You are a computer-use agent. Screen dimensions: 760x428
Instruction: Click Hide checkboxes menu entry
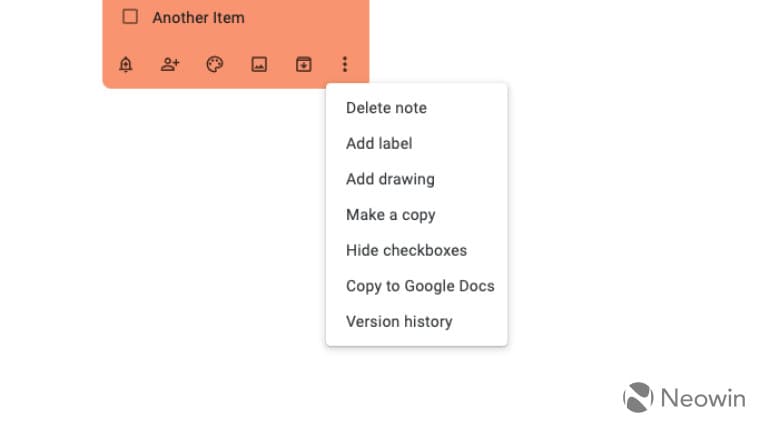(x=417, y=250)
